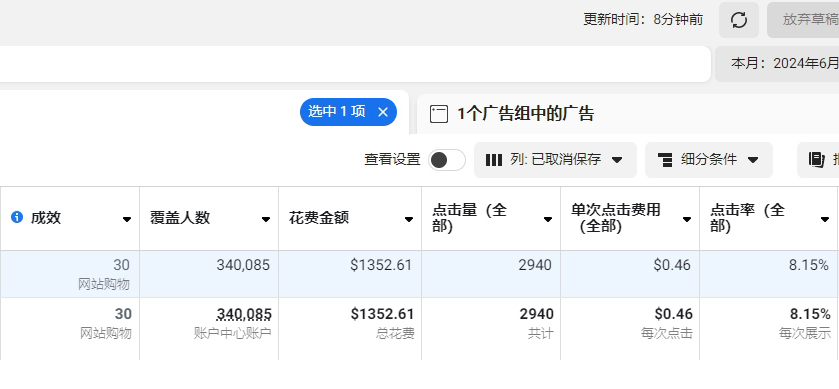Click the 340,085 reach total value
839x389 pixels.
(244, 314)
